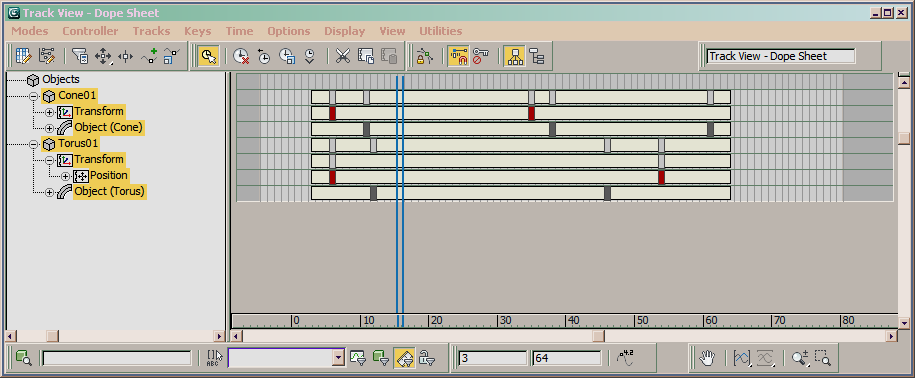Open the Modes menu
The image size is (915, 378).
click(x=30, y=31)
